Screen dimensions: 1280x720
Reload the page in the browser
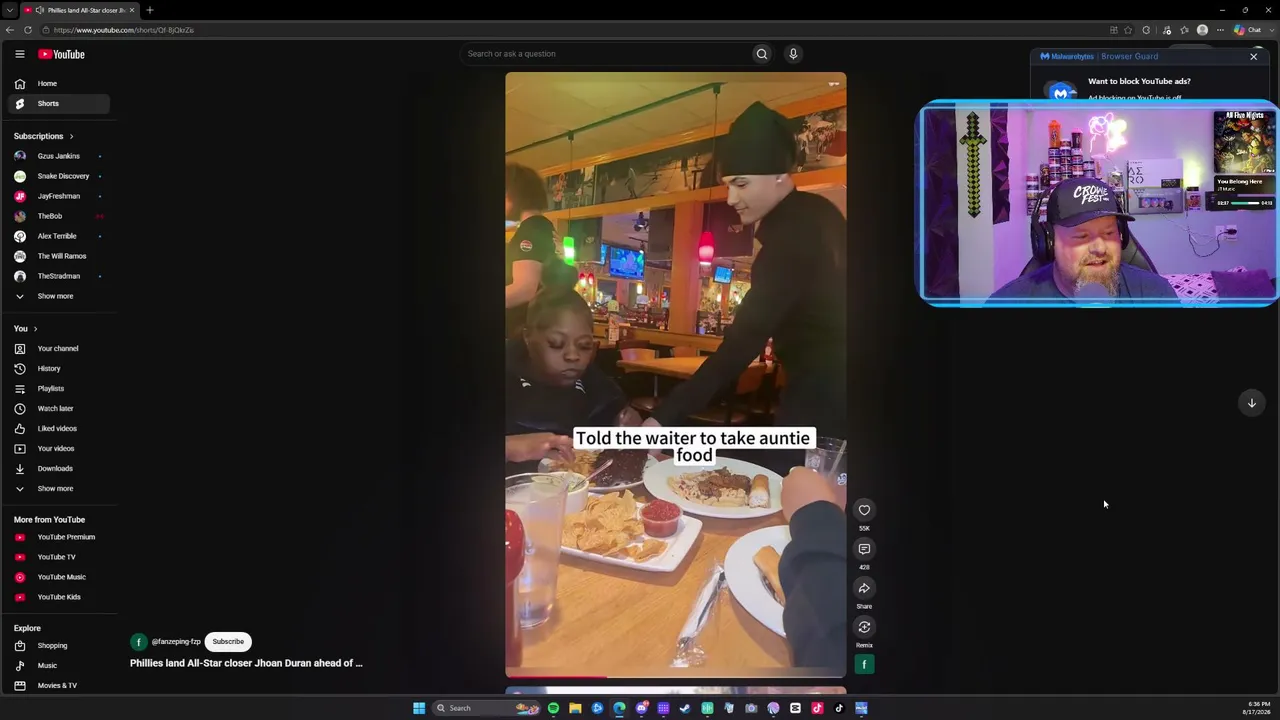pyautogui.click(x=28, y=30)
